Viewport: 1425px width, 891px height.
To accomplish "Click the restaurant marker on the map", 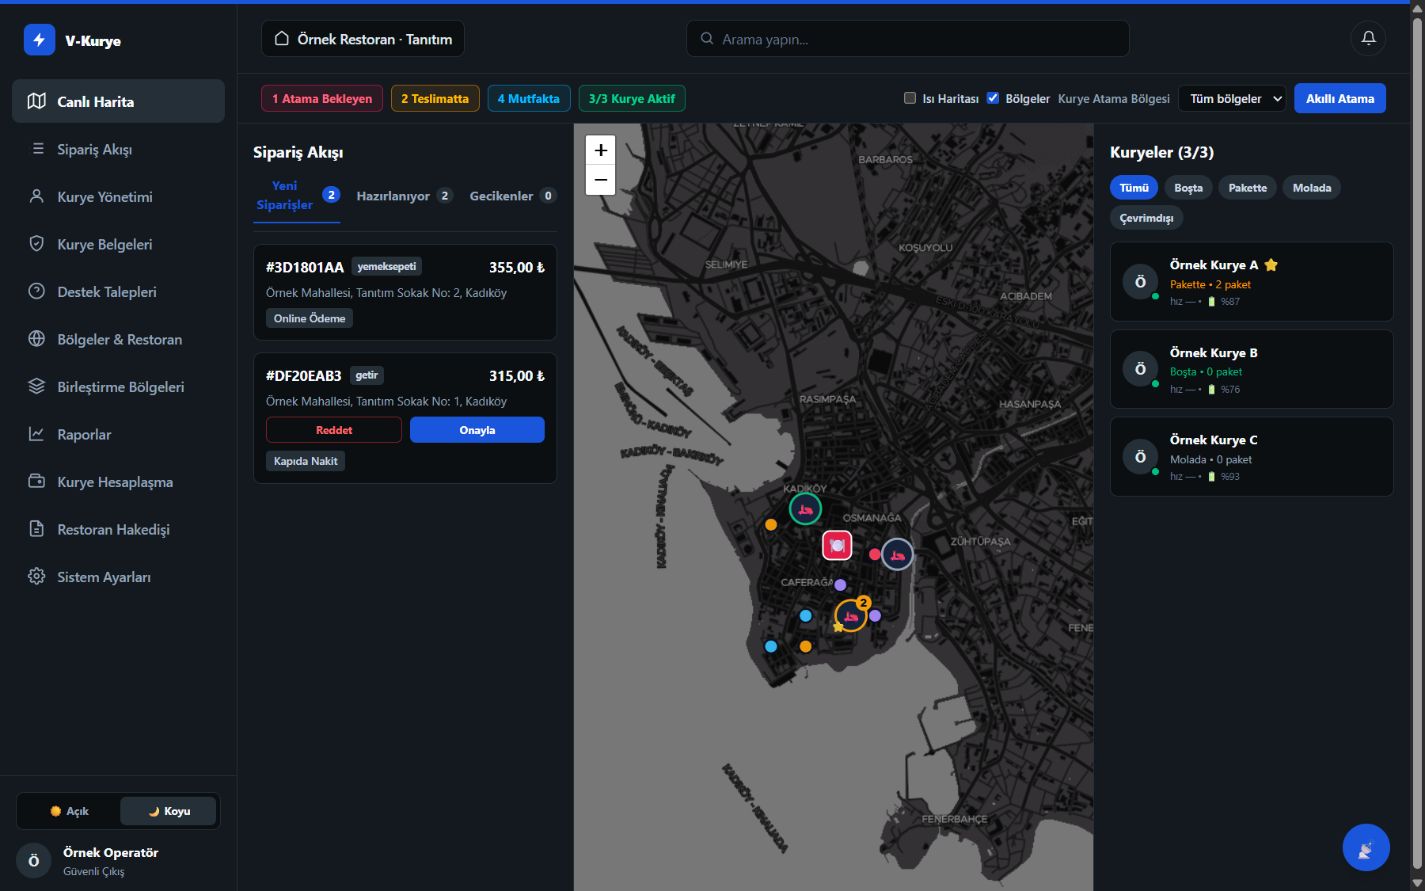I will (837, 545).
